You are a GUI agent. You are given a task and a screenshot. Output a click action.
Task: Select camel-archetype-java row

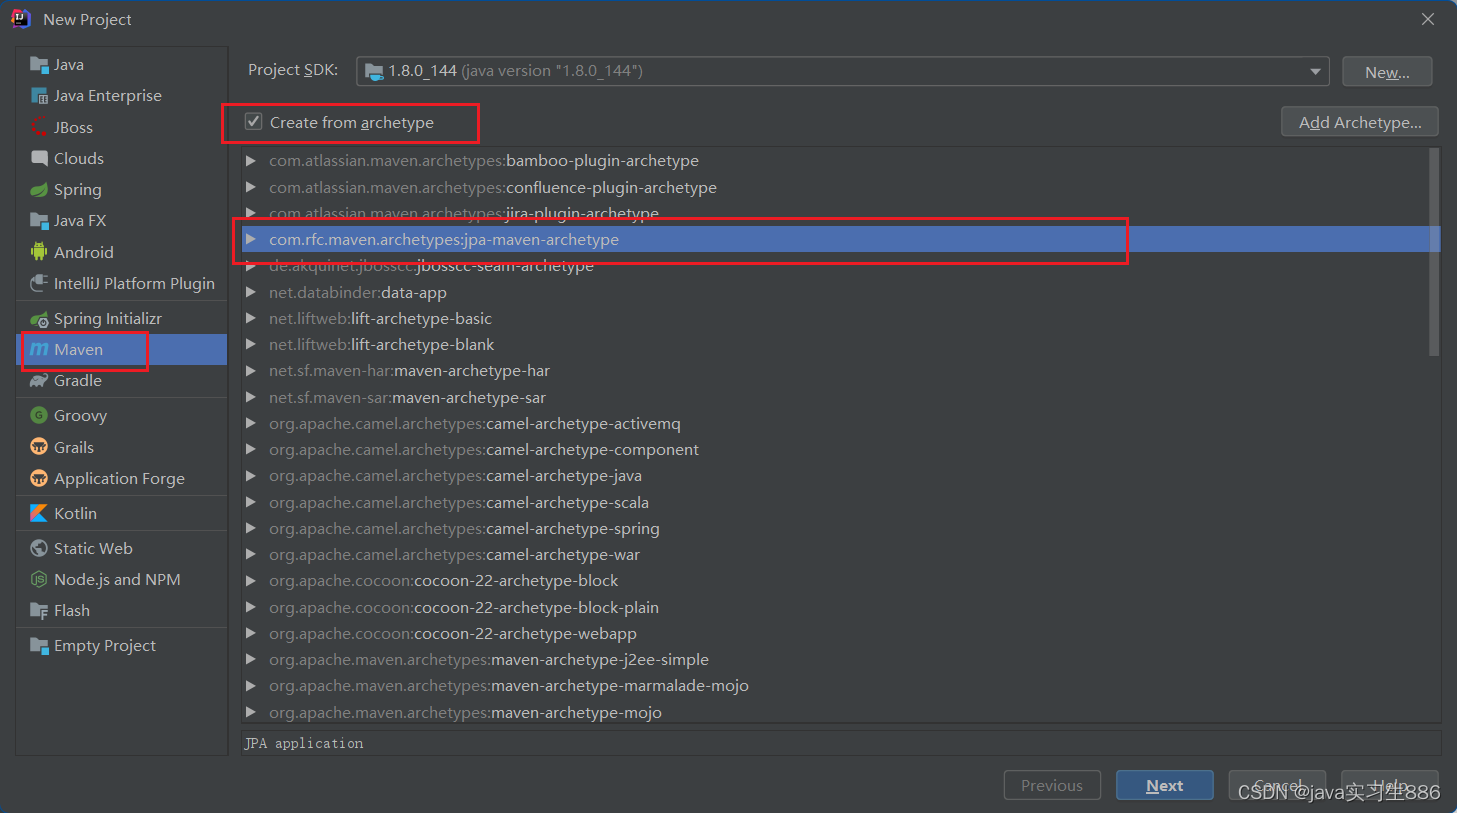835,475
